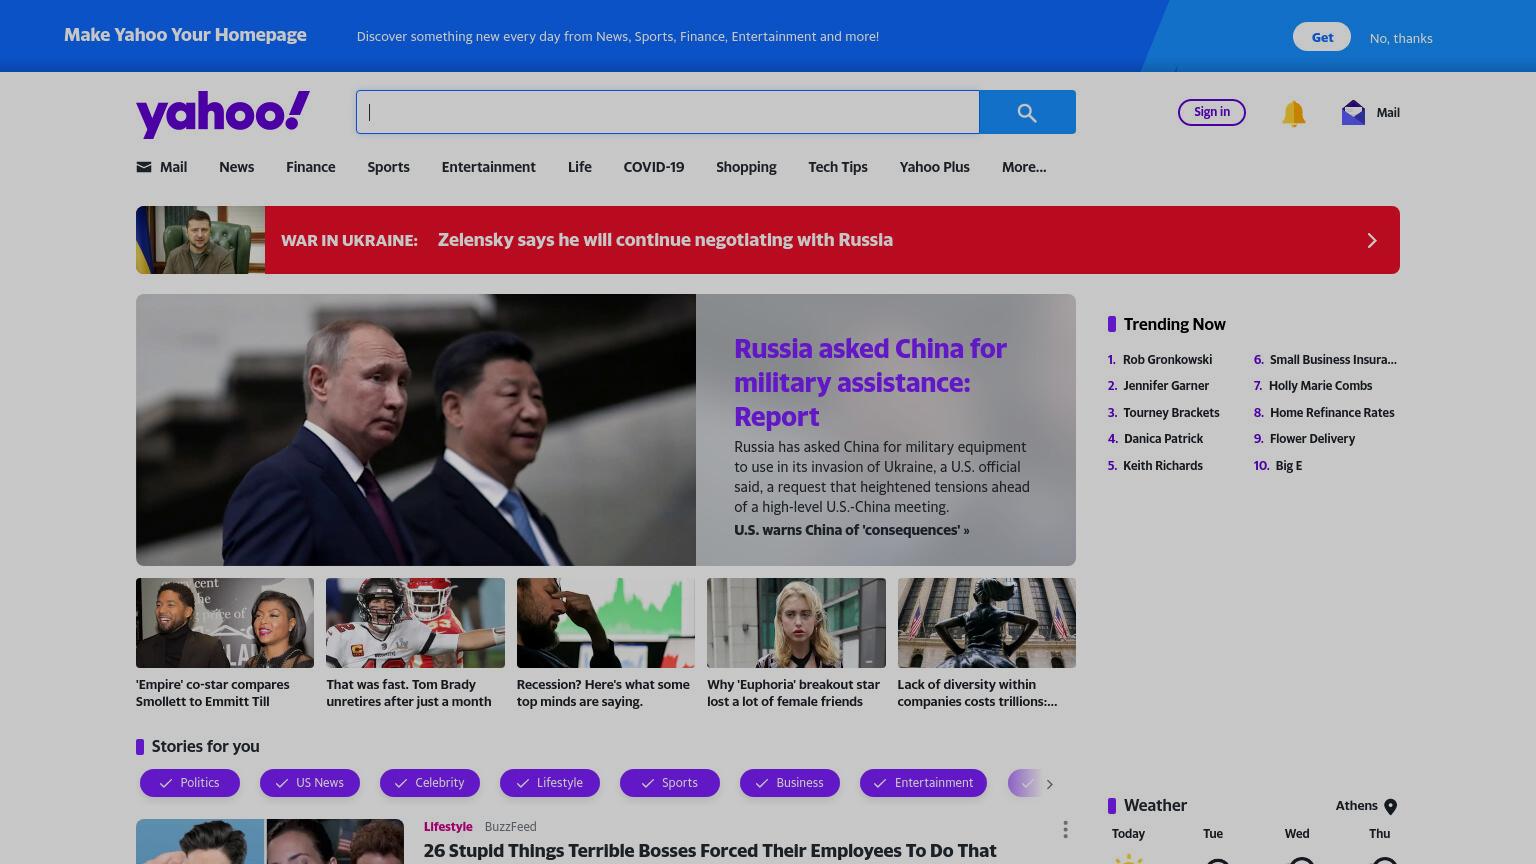Image resolution: width=1536 pixels, height=864 pixels.
Task: Open the Mail envelope icon beside Sign in
Action: [x=1353, y=112]
